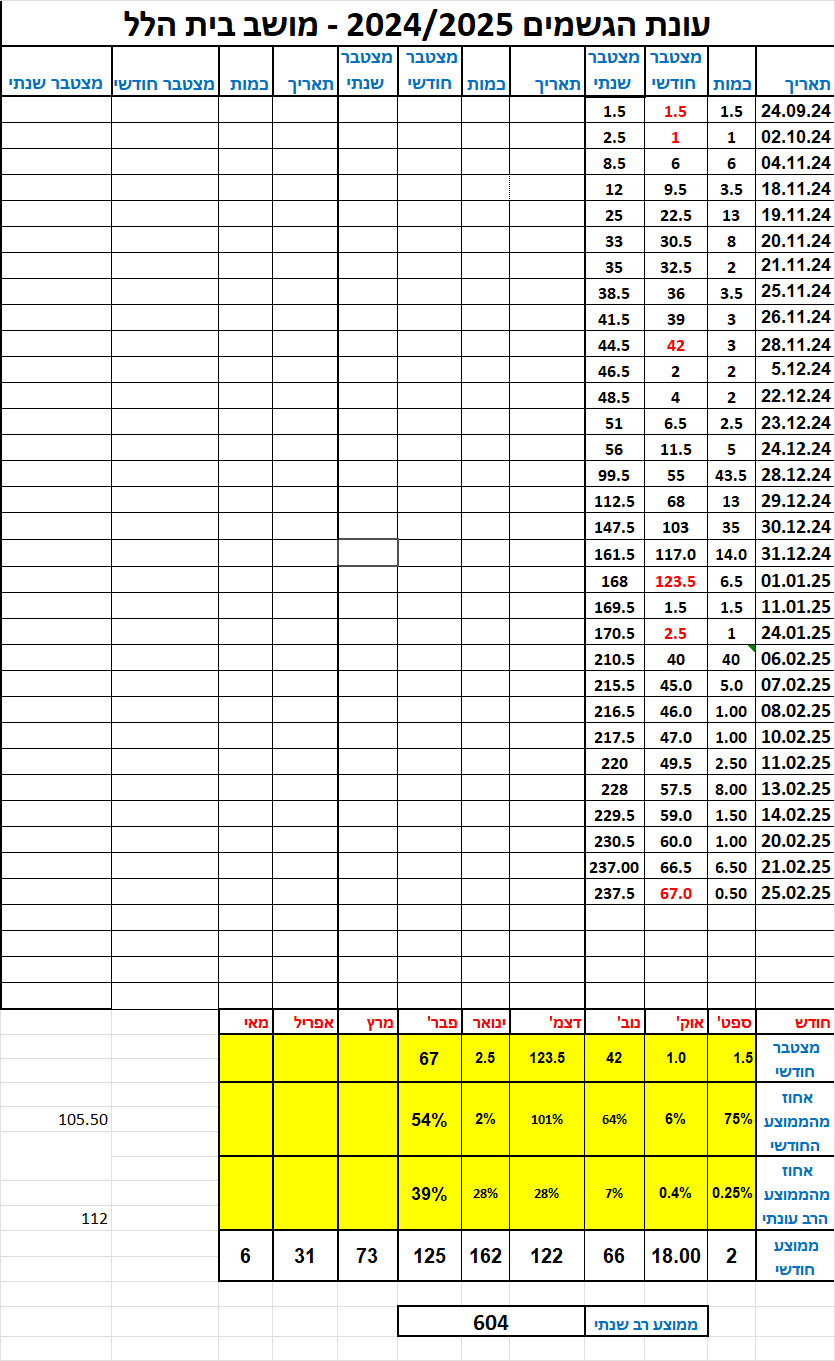Screen dimensions: 835x1361
Task: Select the date cell 24.09.24
Action: [x=795, y=111]
